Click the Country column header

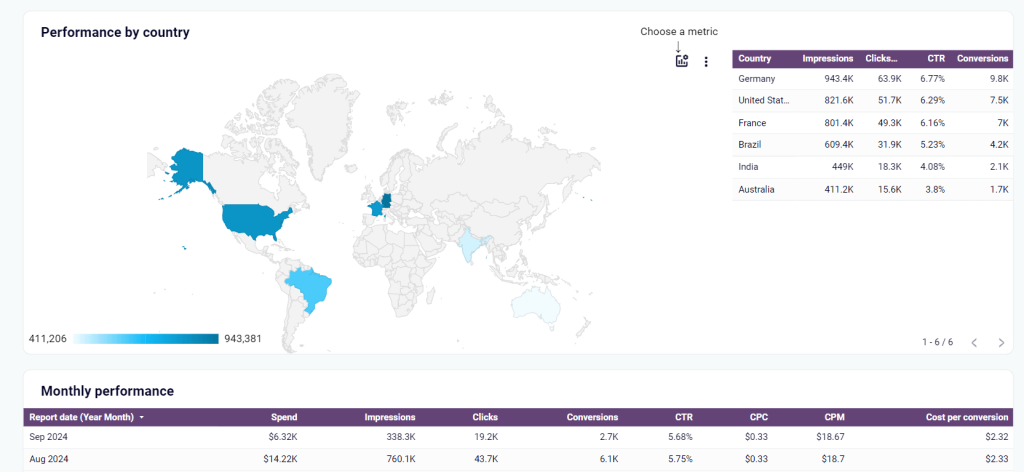pyautogui.click(x=754, y=58)
